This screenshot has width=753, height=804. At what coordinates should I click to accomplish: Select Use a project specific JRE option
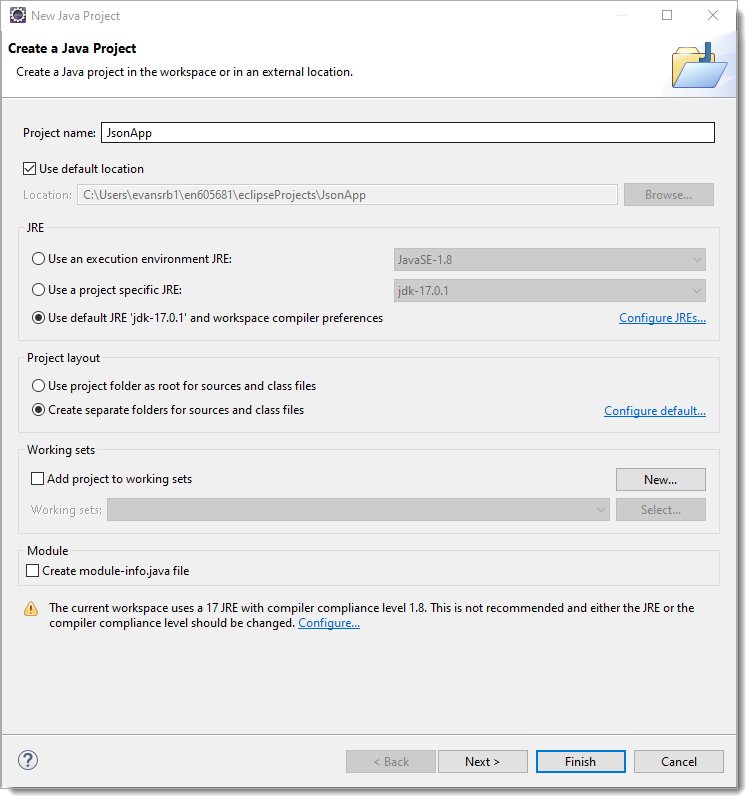(38, 290)
